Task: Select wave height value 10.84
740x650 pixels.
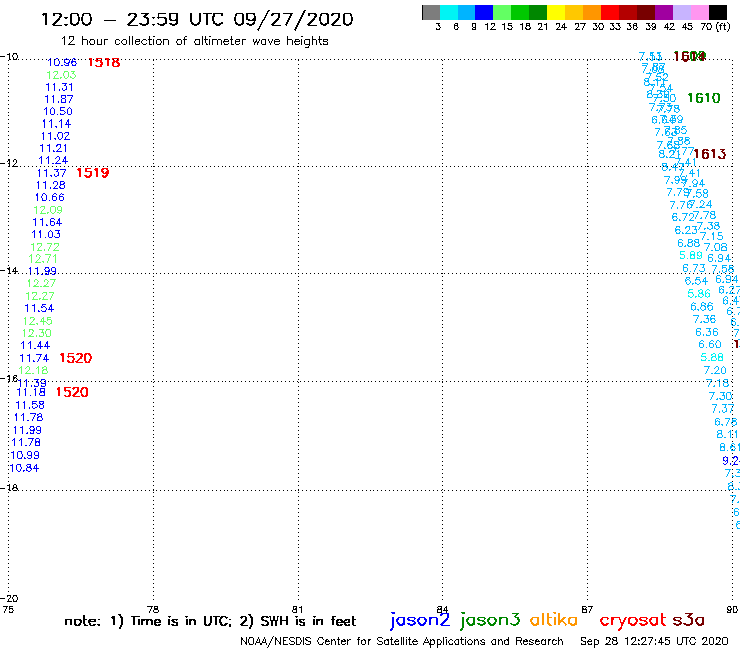Action: pos(24,468)
